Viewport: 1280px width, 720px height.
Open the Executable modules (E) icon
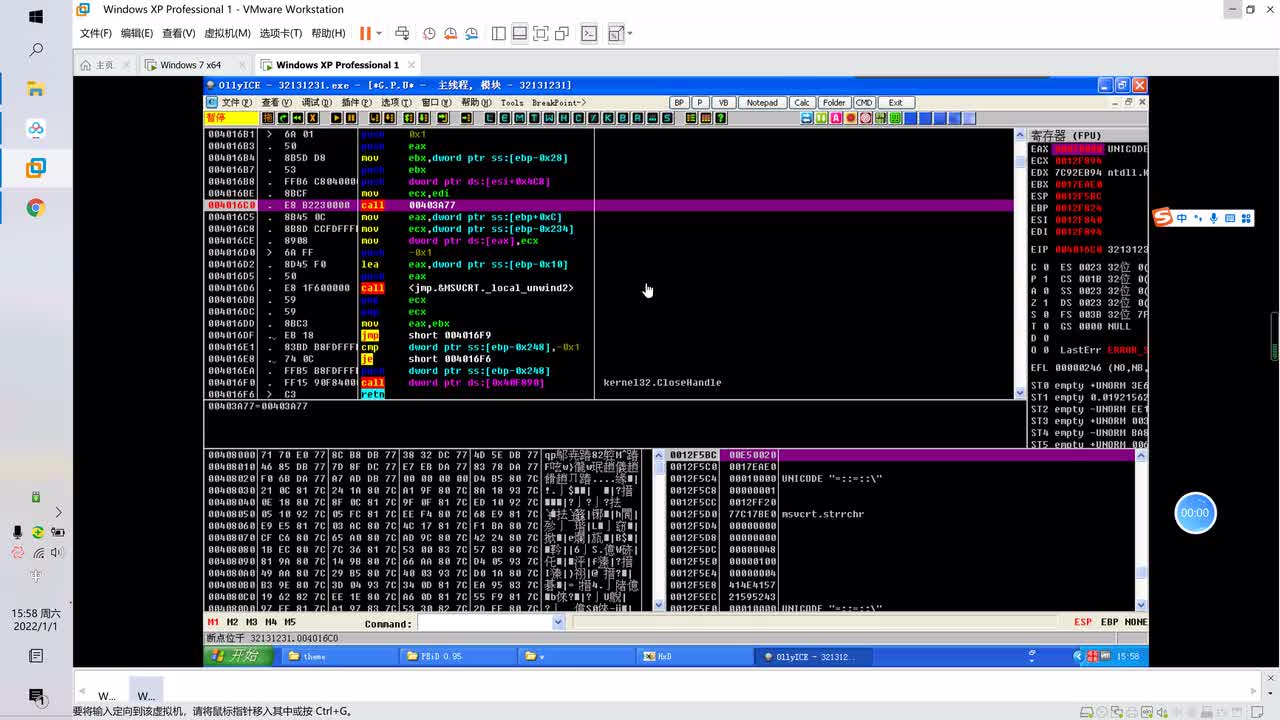tap(505, 118)
